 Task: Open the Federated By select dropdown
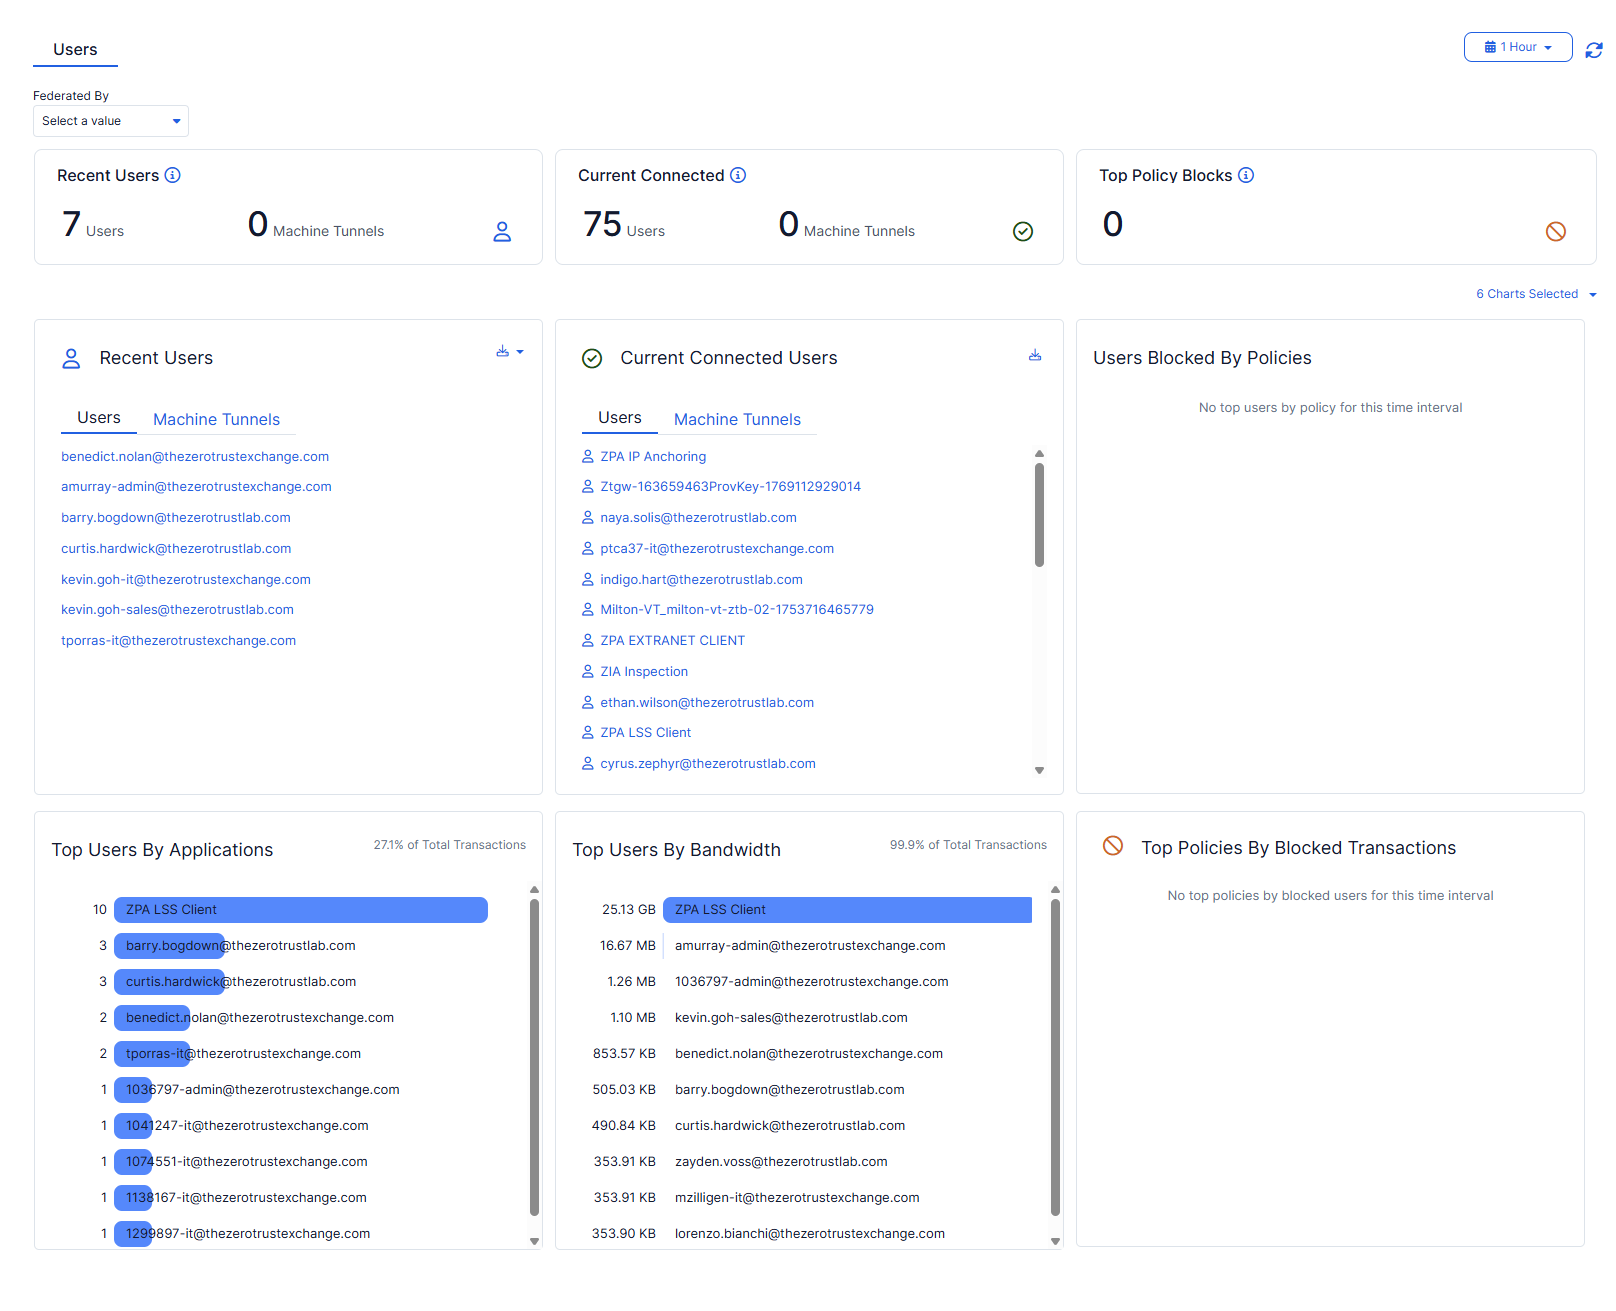[x=111, y=121]
